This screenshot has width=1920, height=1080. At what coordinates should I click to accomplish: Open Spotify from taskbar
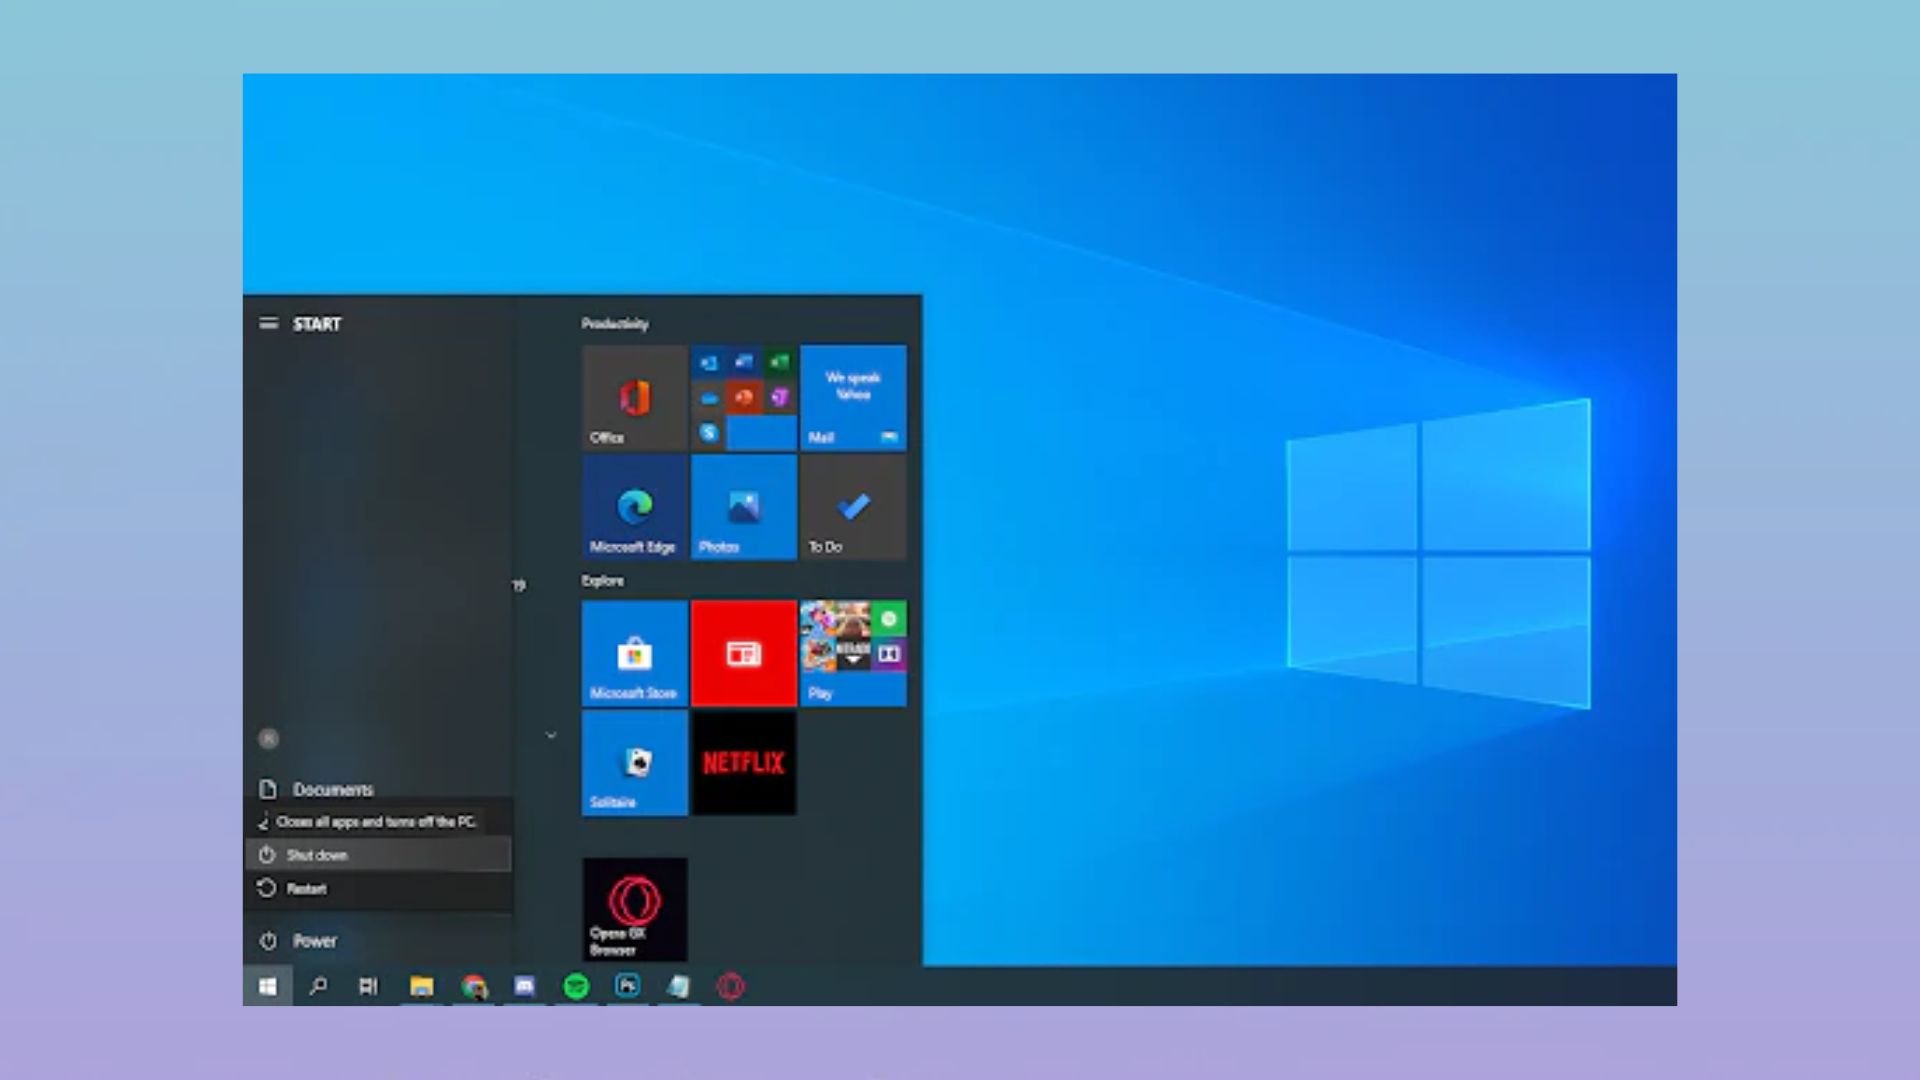point(576,987)
